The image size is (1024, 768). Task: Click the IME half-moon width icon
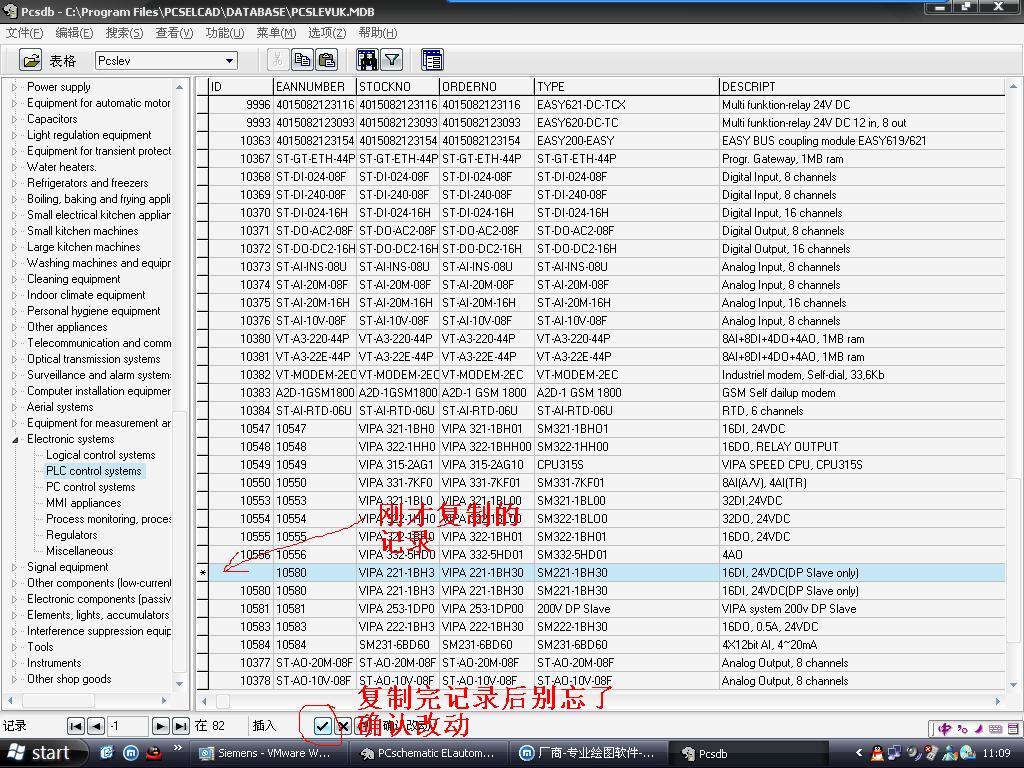pos(978,728)
